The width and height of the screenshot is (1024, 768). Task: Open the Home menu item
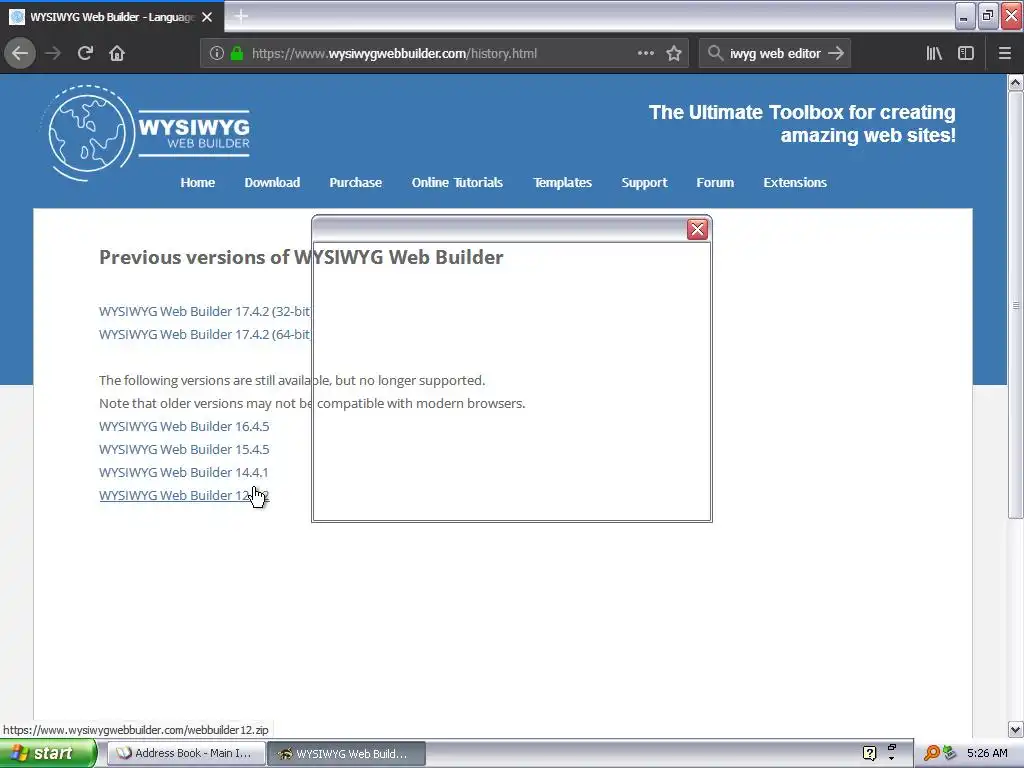coord(197,183)
